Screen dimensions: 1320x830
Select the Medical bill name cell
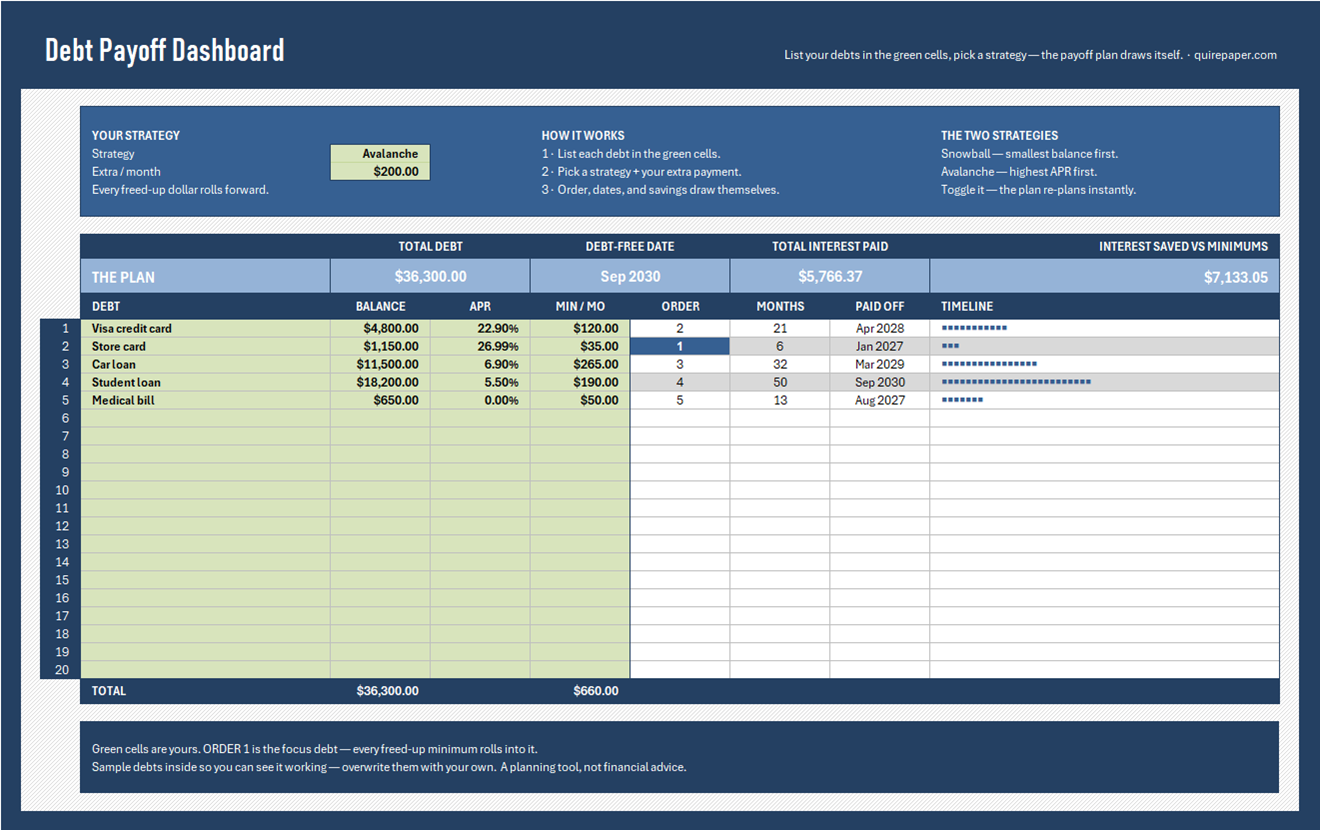[205, 400]
